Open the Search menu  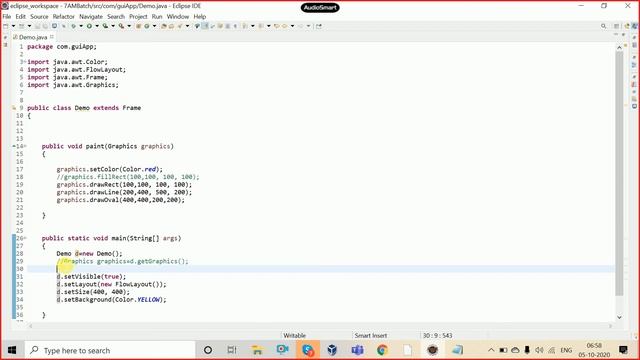tap(116, 17)
